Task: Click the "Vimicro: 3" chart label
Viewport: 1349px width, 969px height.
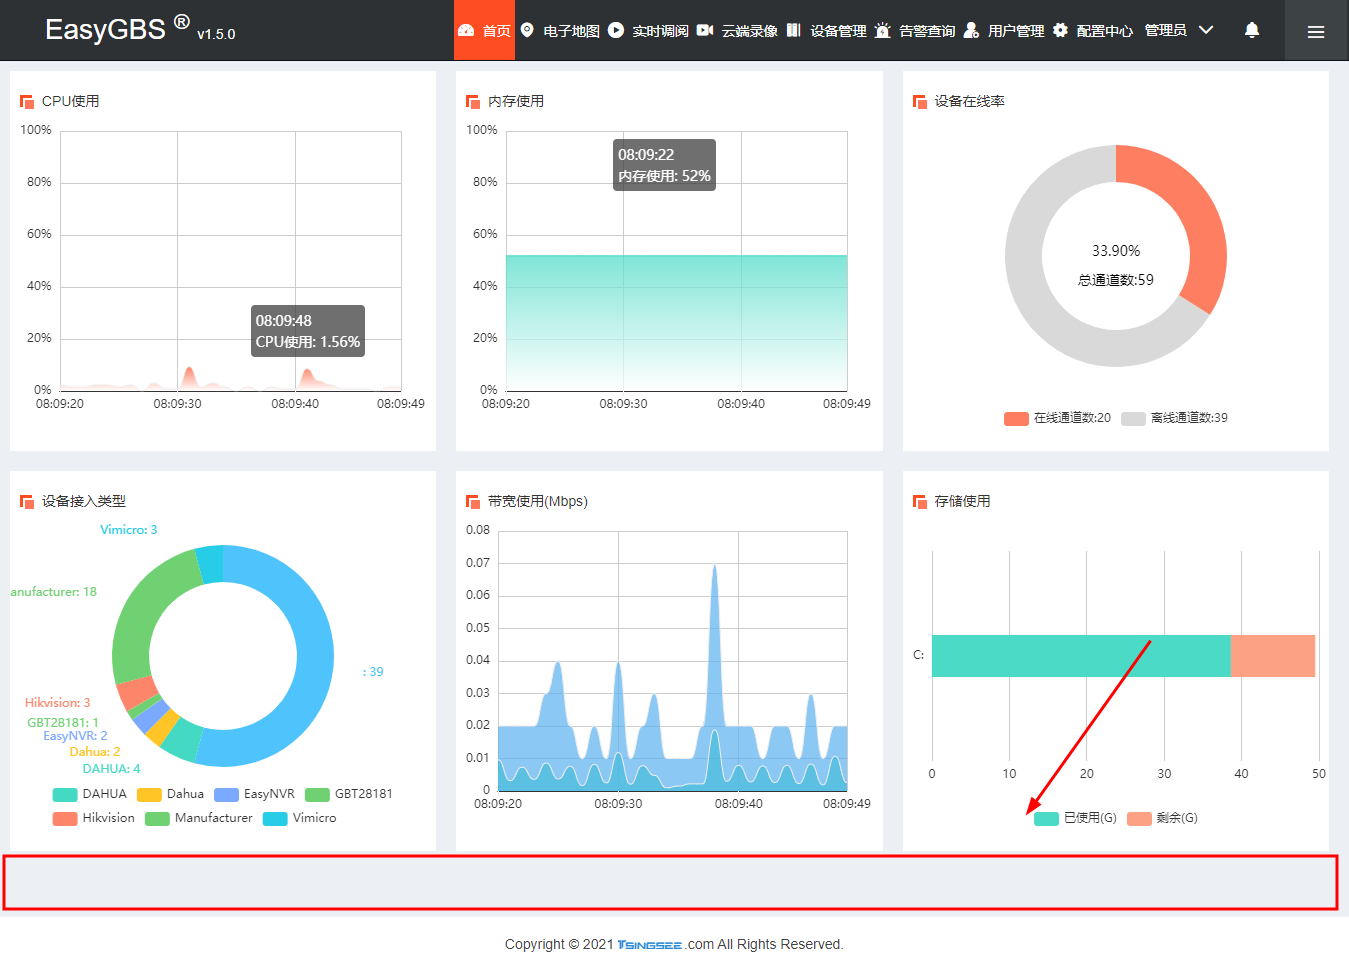Action: pyautogui.click(x=129, y=530)
